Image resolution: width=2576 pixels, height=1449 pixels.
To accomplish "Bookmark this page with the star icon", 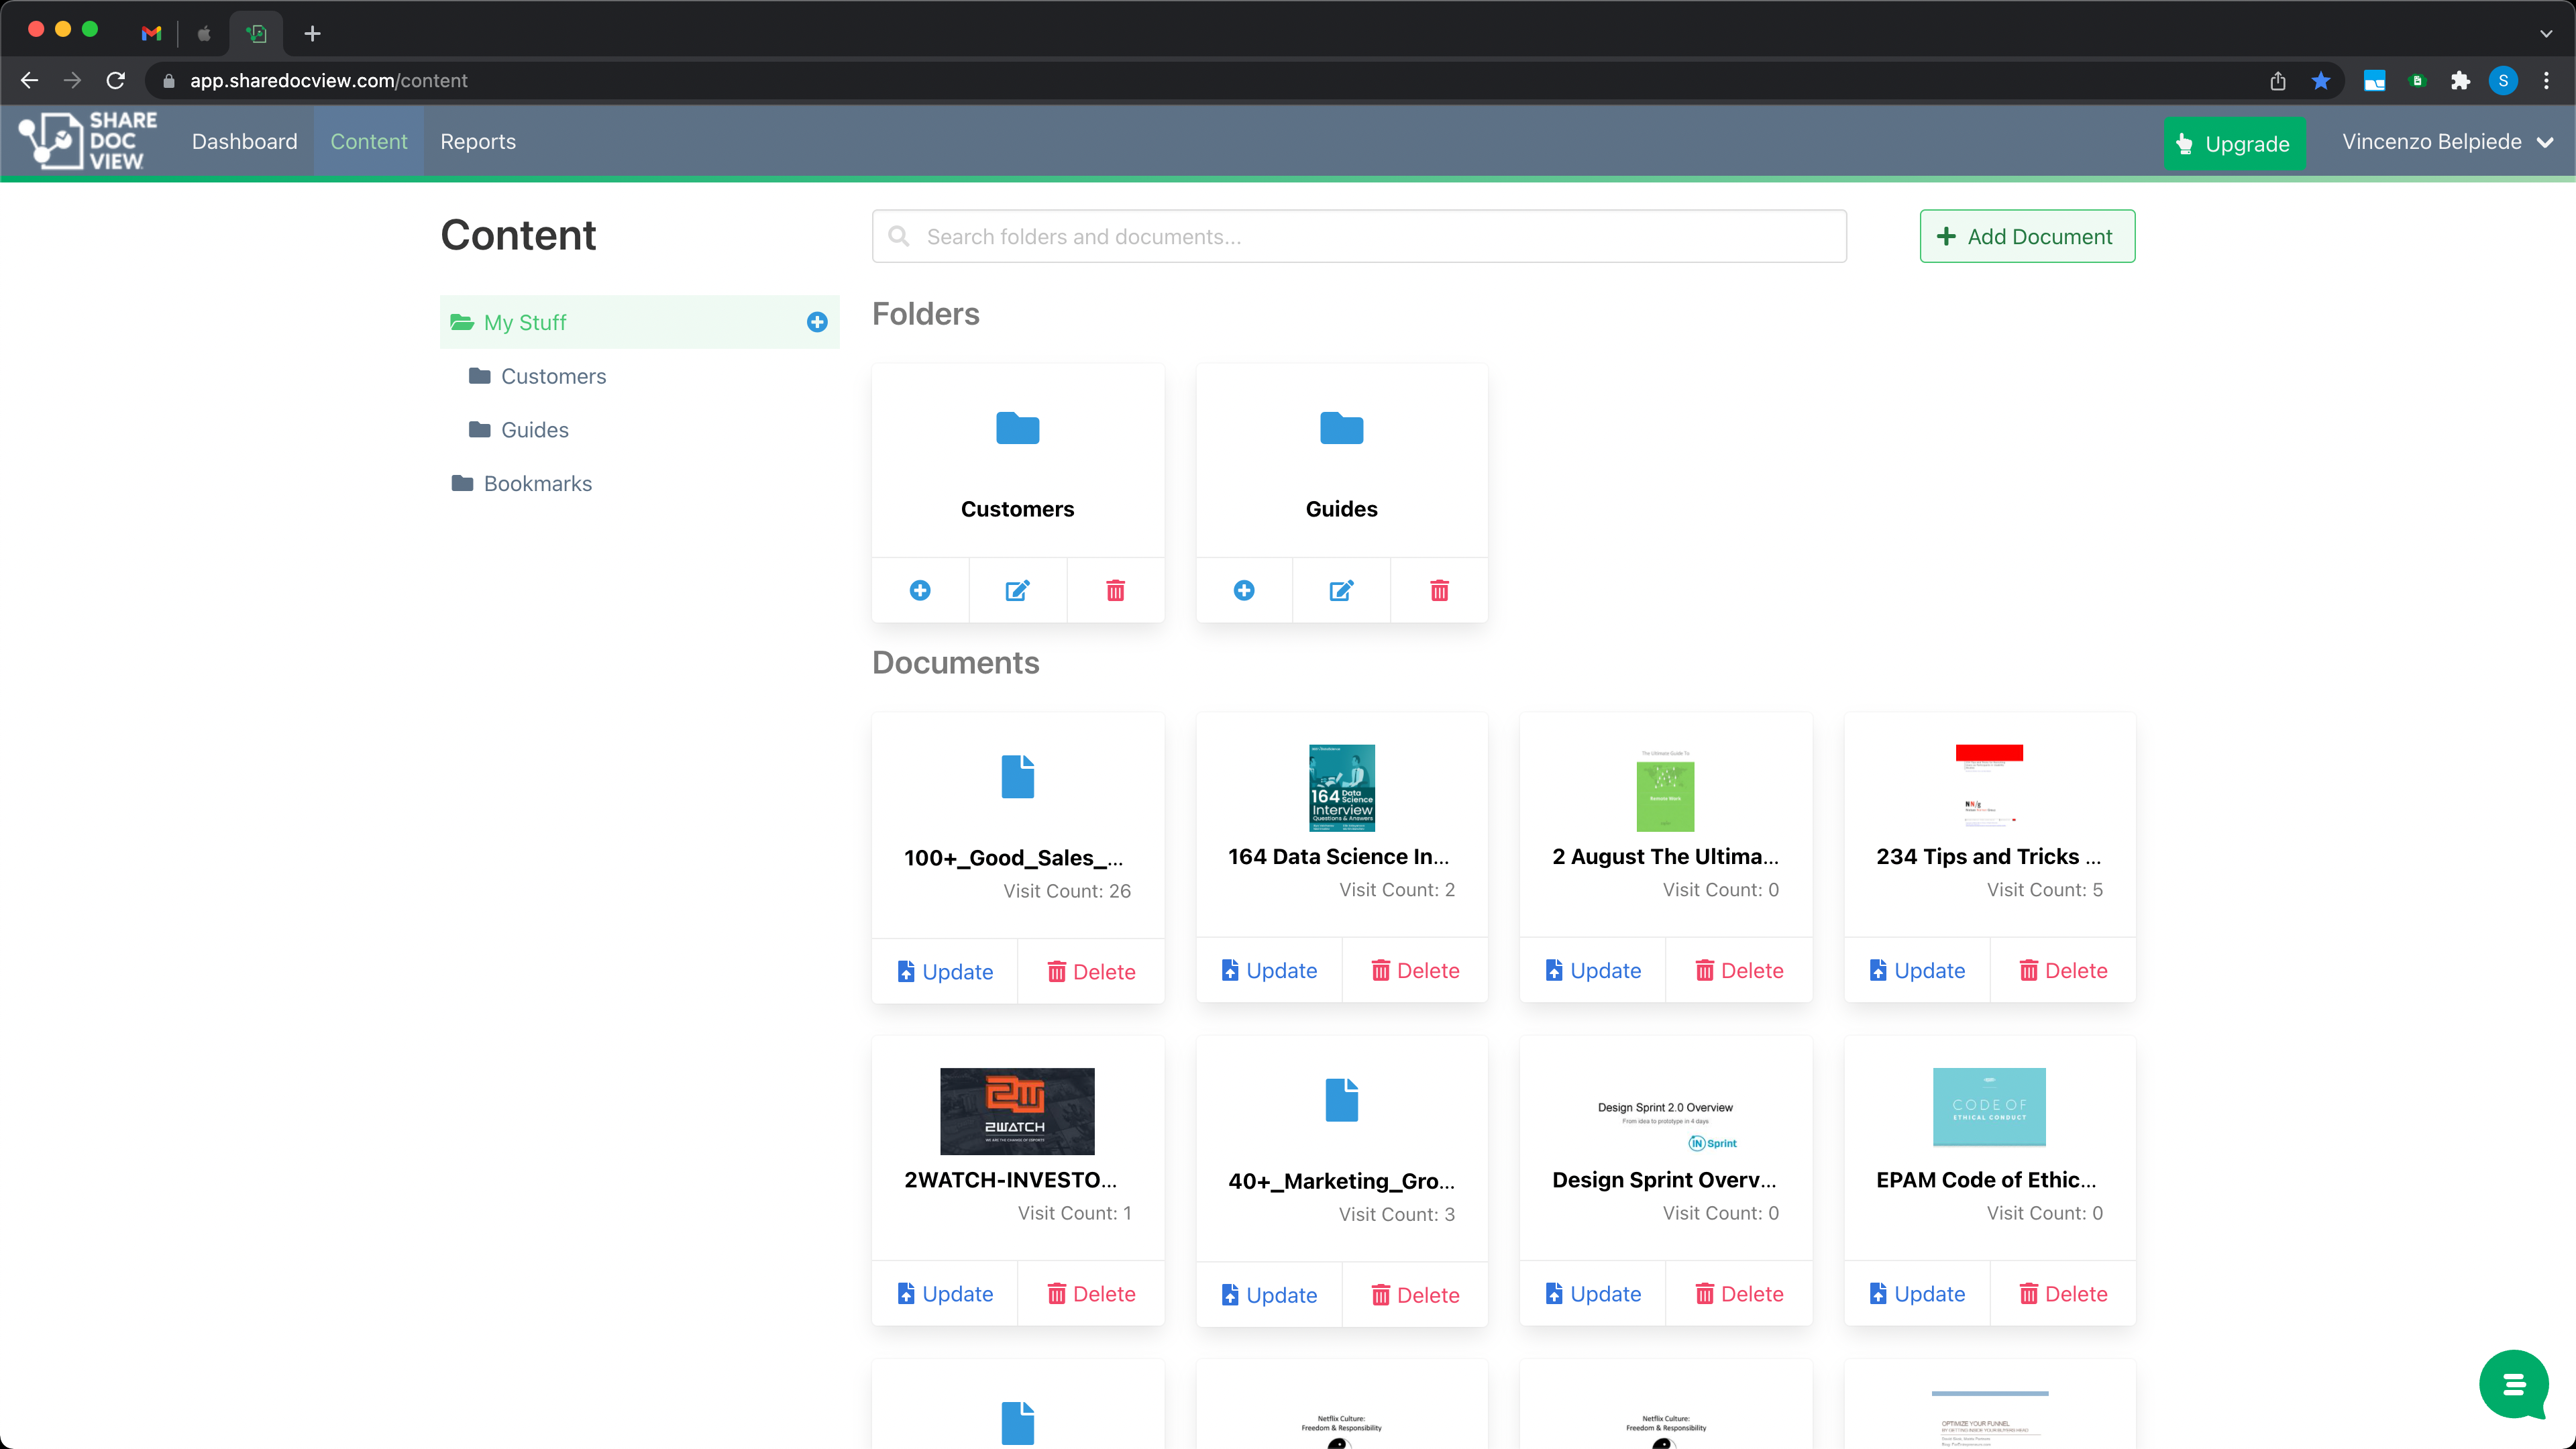I will point(2321,80).
